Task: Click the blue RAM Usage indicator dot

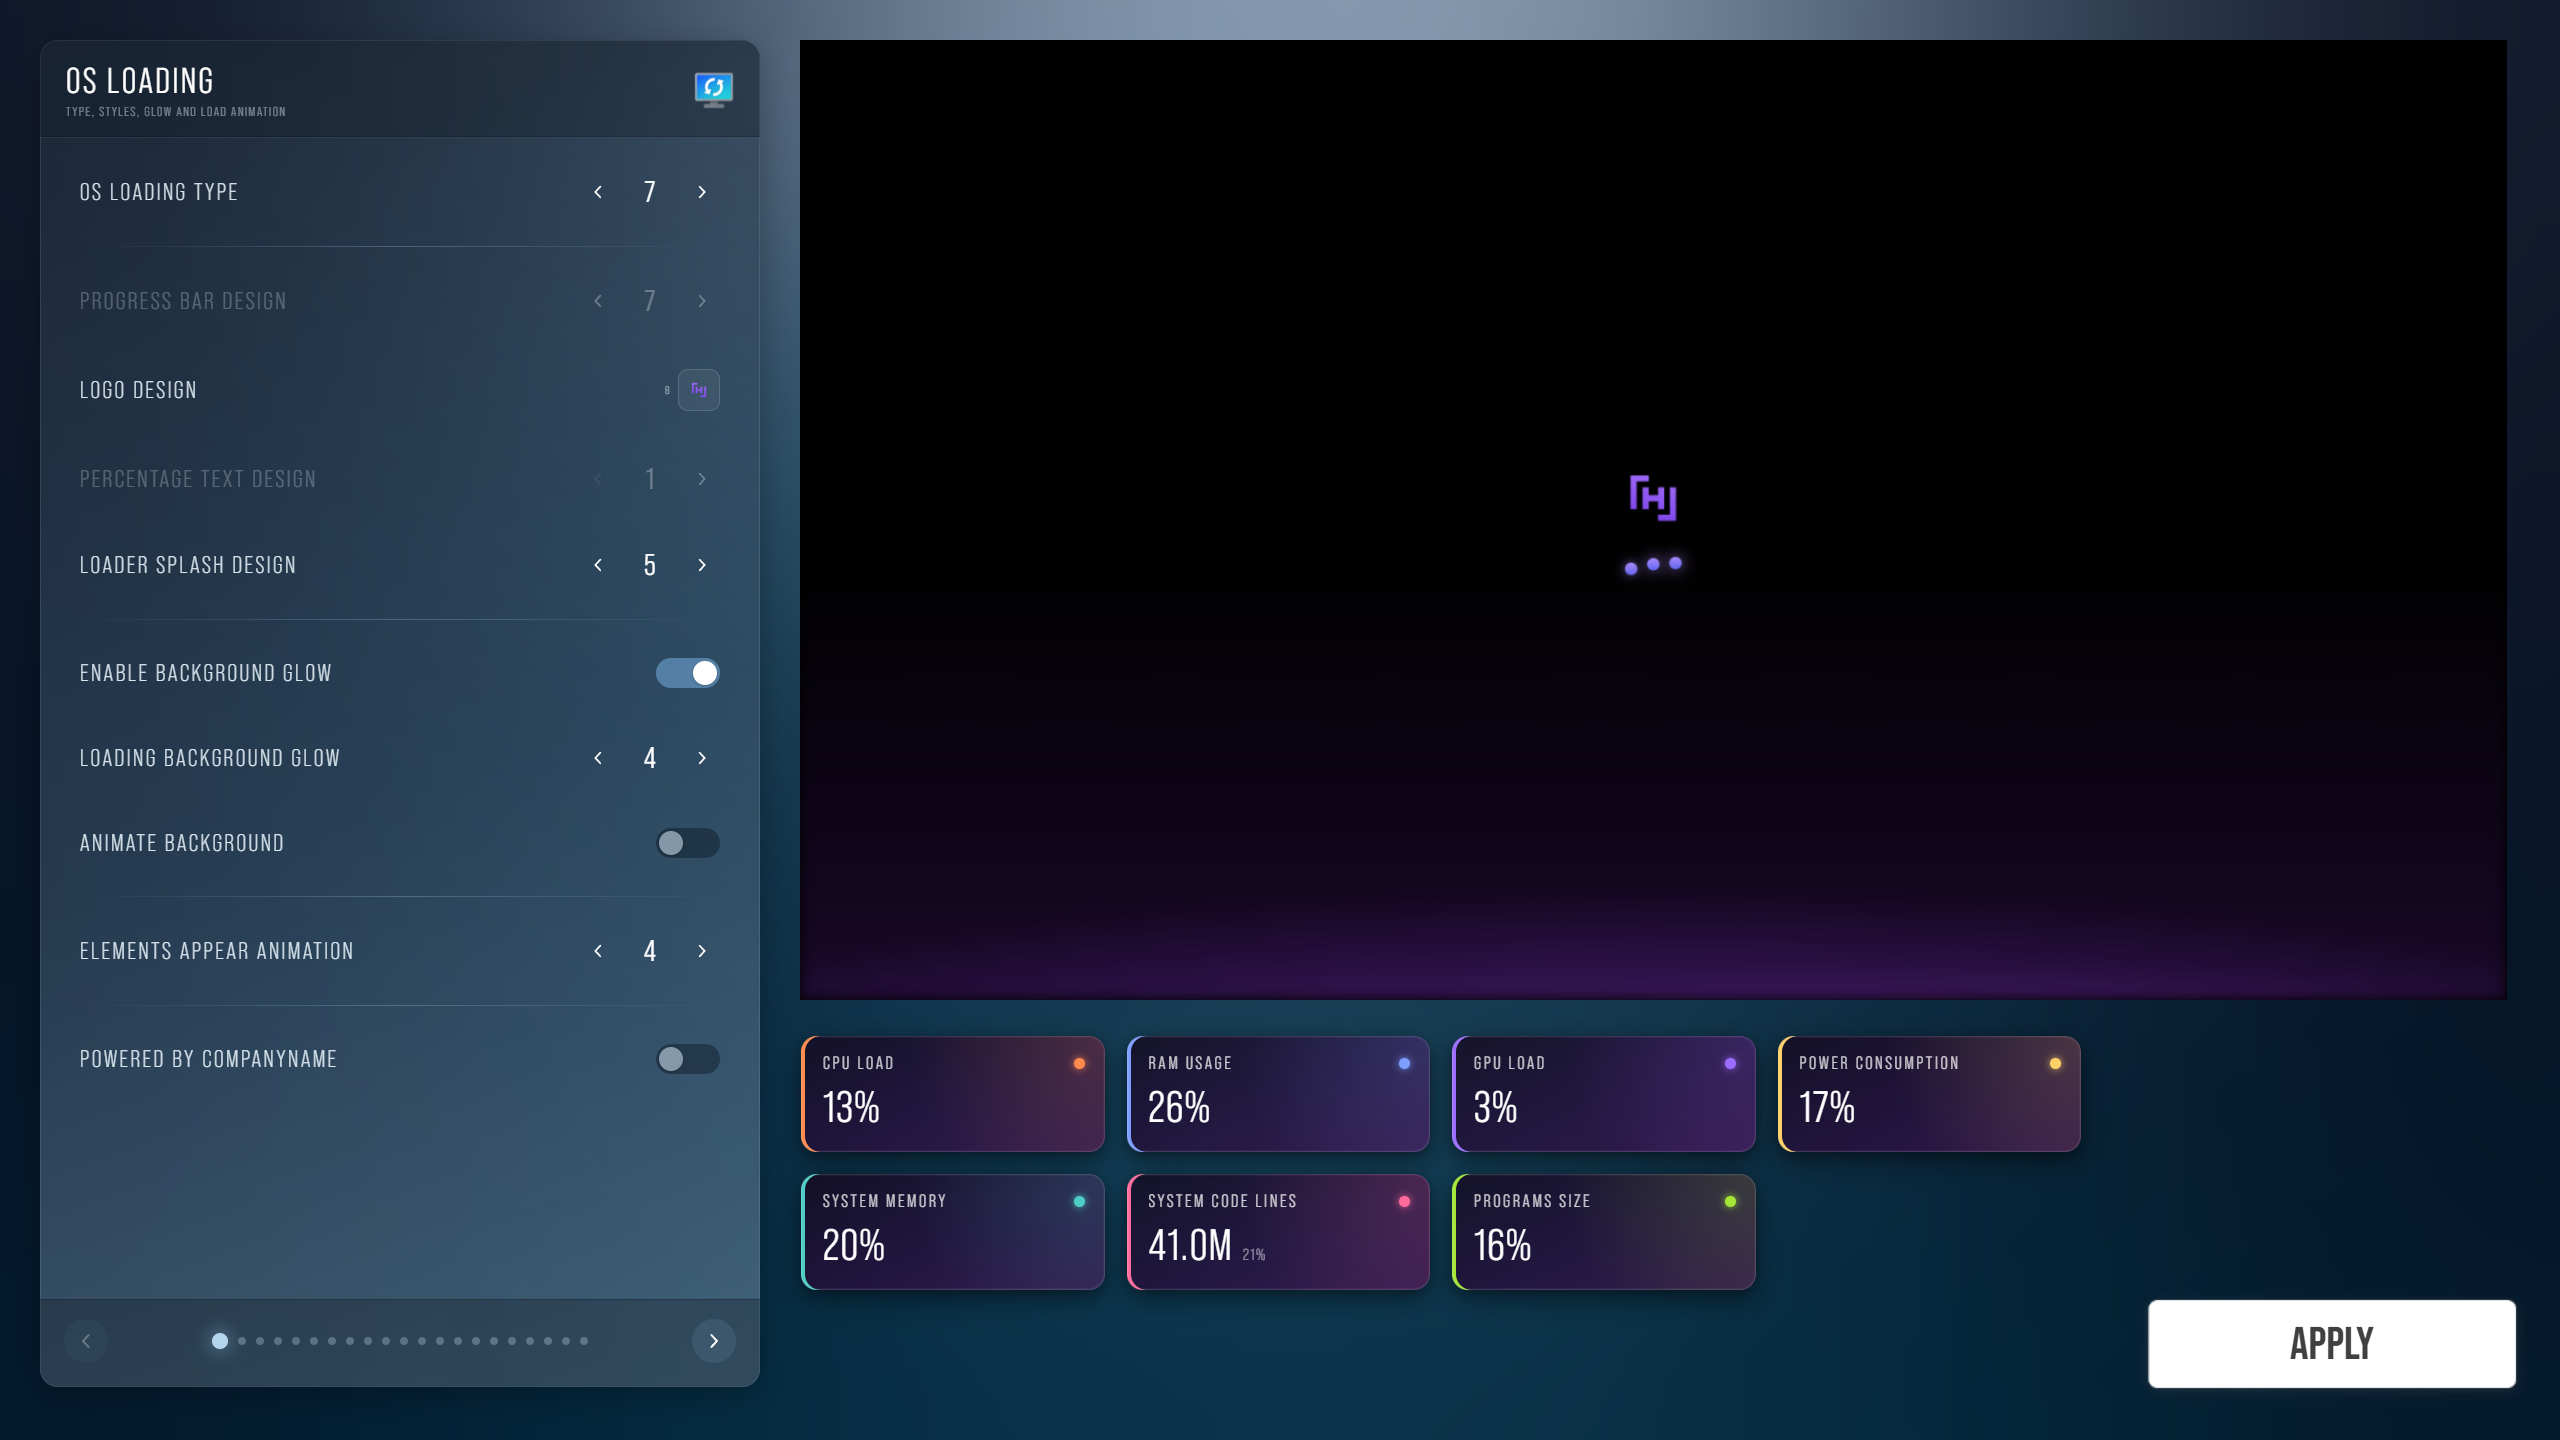Action: click(1404, 1063)
